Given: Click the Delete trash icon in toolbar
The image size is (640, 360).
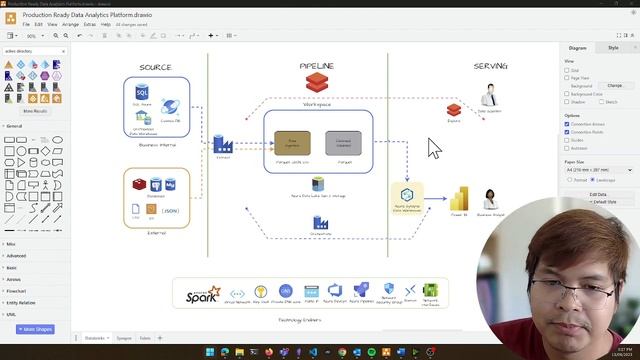Looking at the screenshot, I should (104, 36).
